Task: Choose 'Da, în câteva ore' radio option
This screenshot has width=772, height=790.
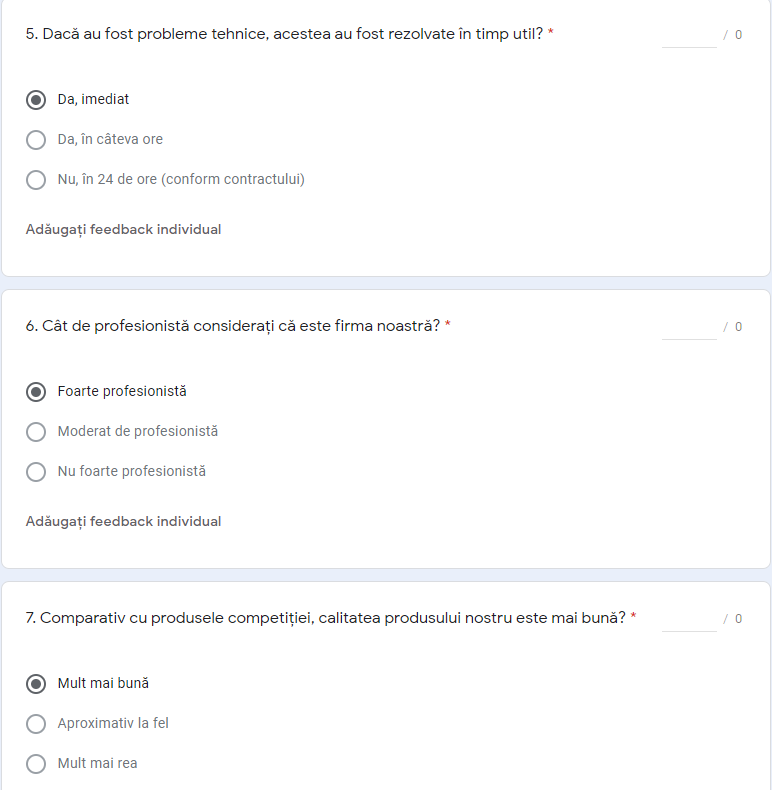Action: [x=36, y=140]
